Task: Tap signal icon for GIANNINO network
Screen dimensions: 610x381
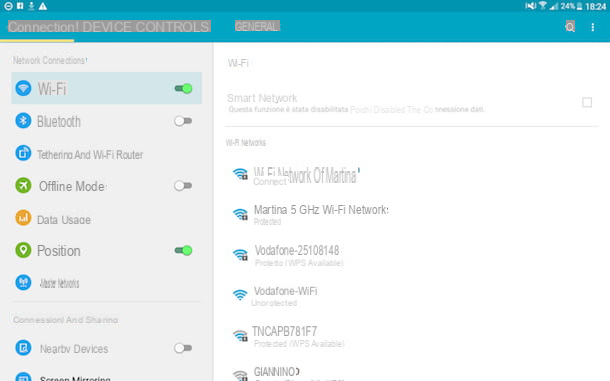Action: click(240, 375)
